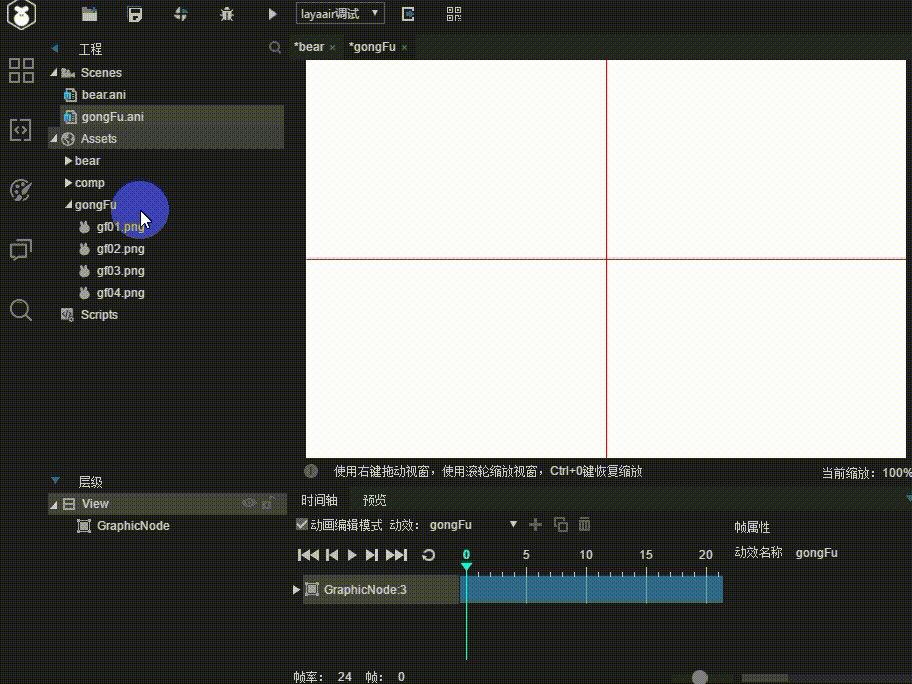This screenshot has height=684, width=912.
Task: Toggle 动画编辑模式 checkbox
Action: tap(302, 524)
